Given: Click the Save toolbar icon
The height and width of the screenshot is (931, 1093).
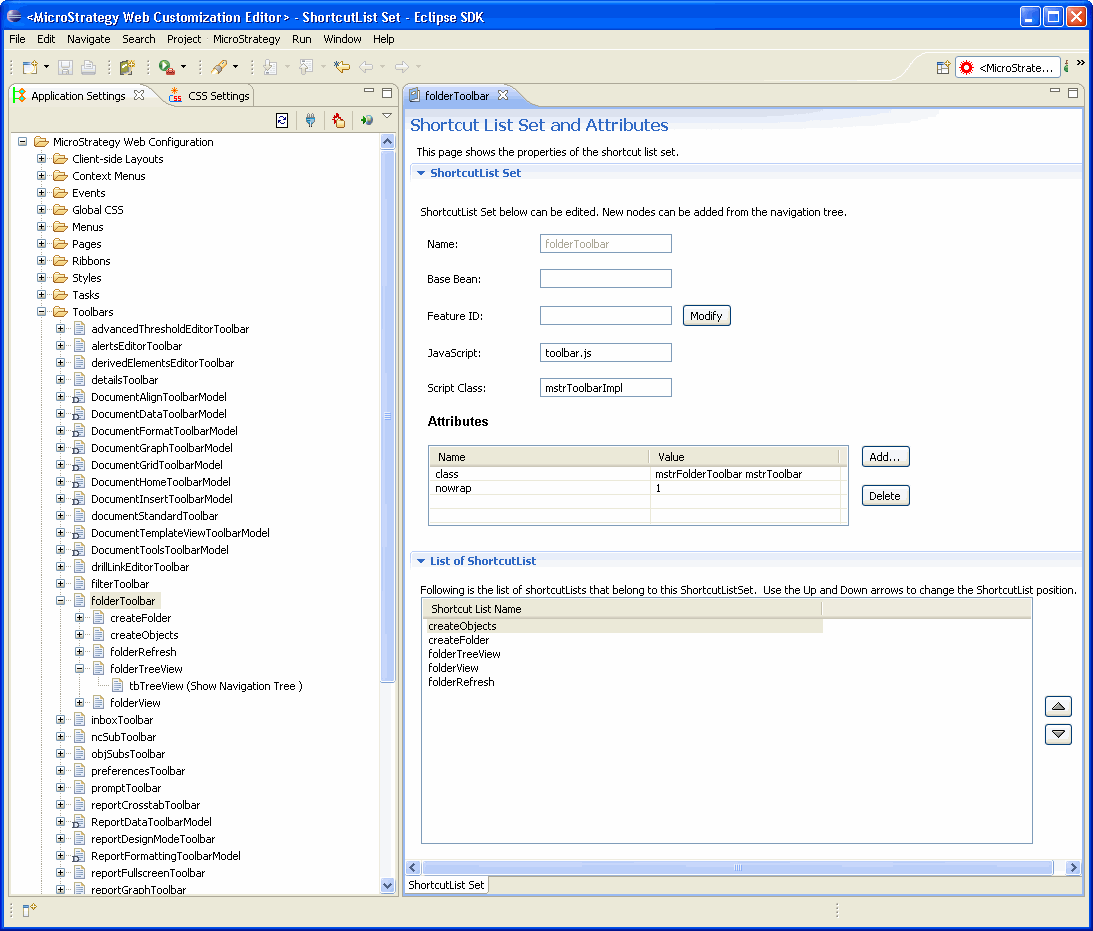Looking at the screenshot, I should pyautogui.click(x=66, y=67).
